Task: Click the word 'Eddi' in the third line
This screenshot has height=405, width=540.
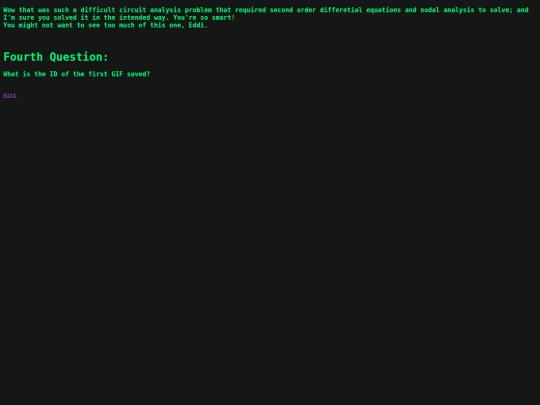Action: [x=196, y=25]
